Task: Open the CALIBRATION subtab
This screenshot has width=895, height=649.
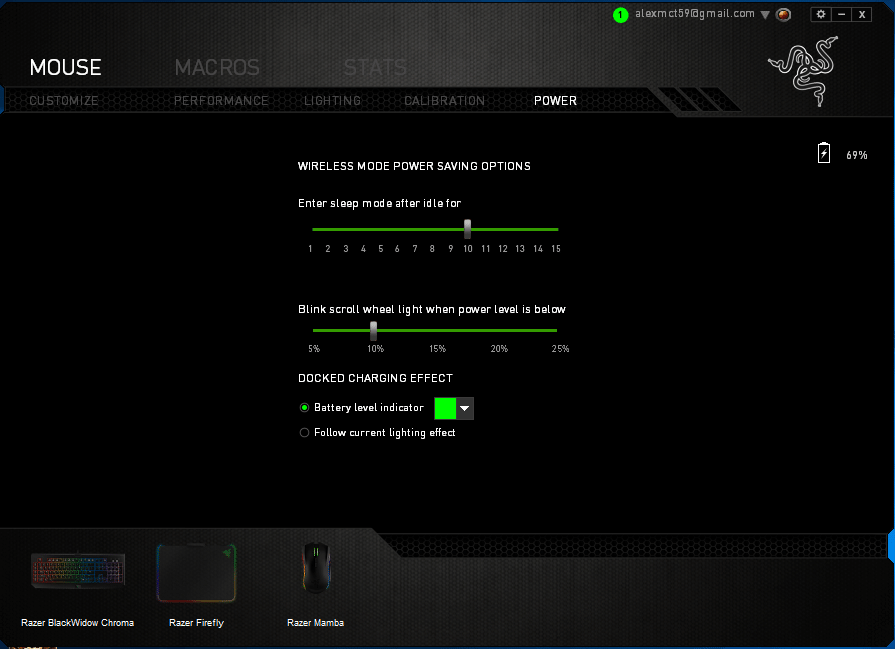Action: point(444,100)
